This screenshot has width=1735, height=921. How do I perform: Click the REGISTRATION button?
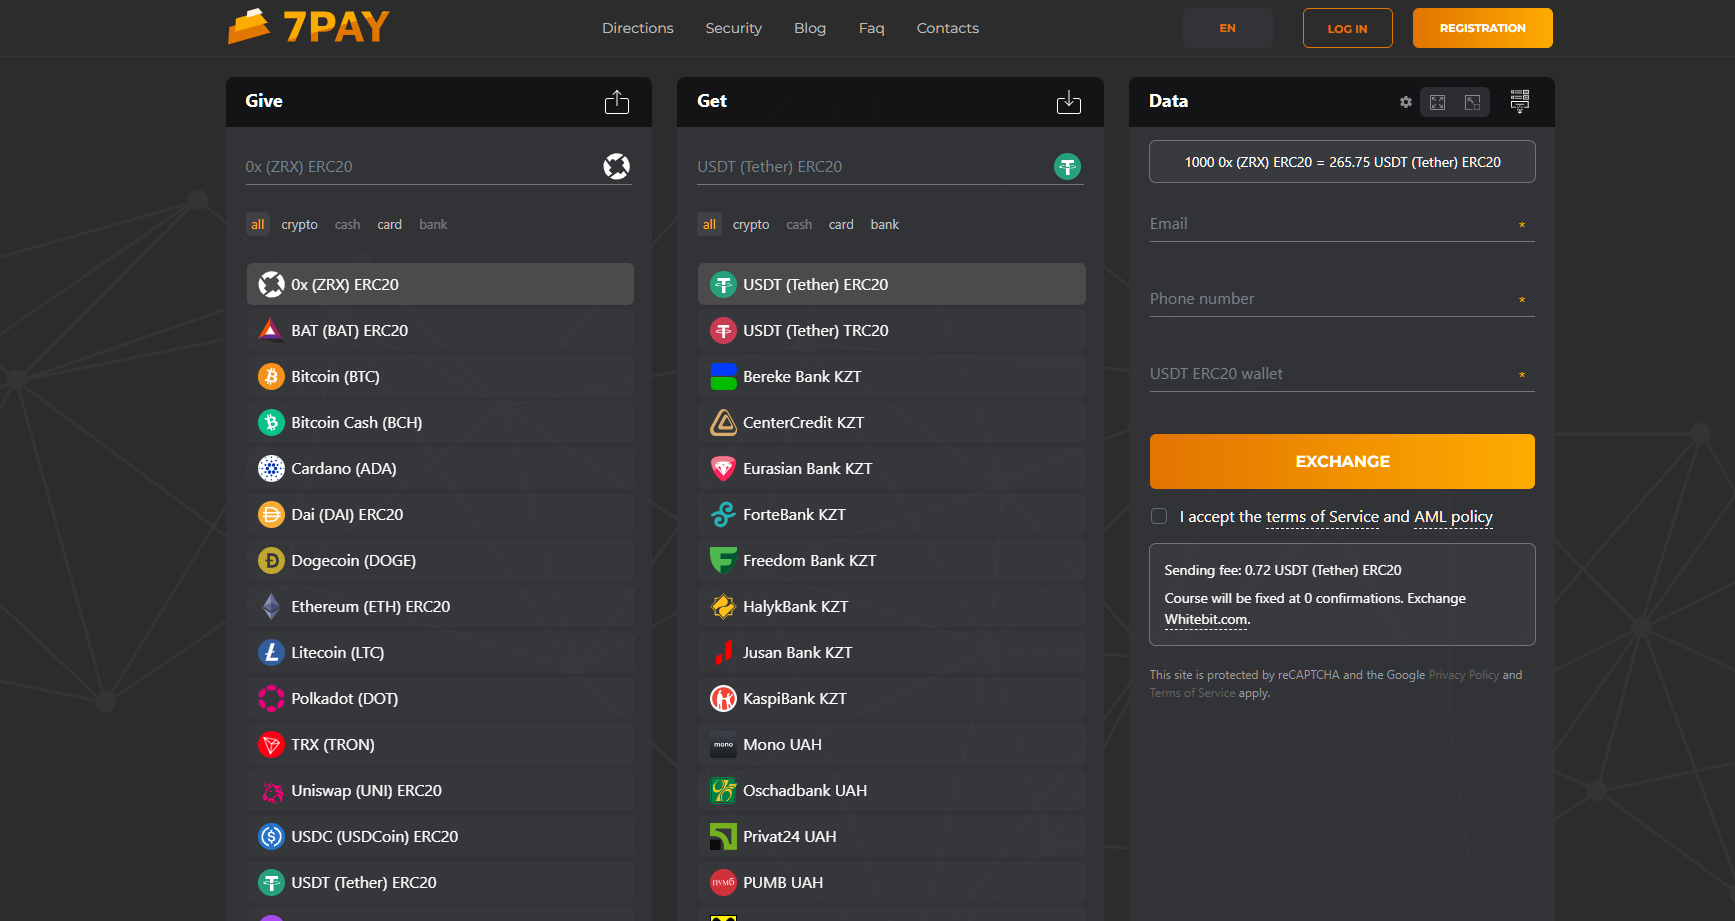tap(1483, 28)
